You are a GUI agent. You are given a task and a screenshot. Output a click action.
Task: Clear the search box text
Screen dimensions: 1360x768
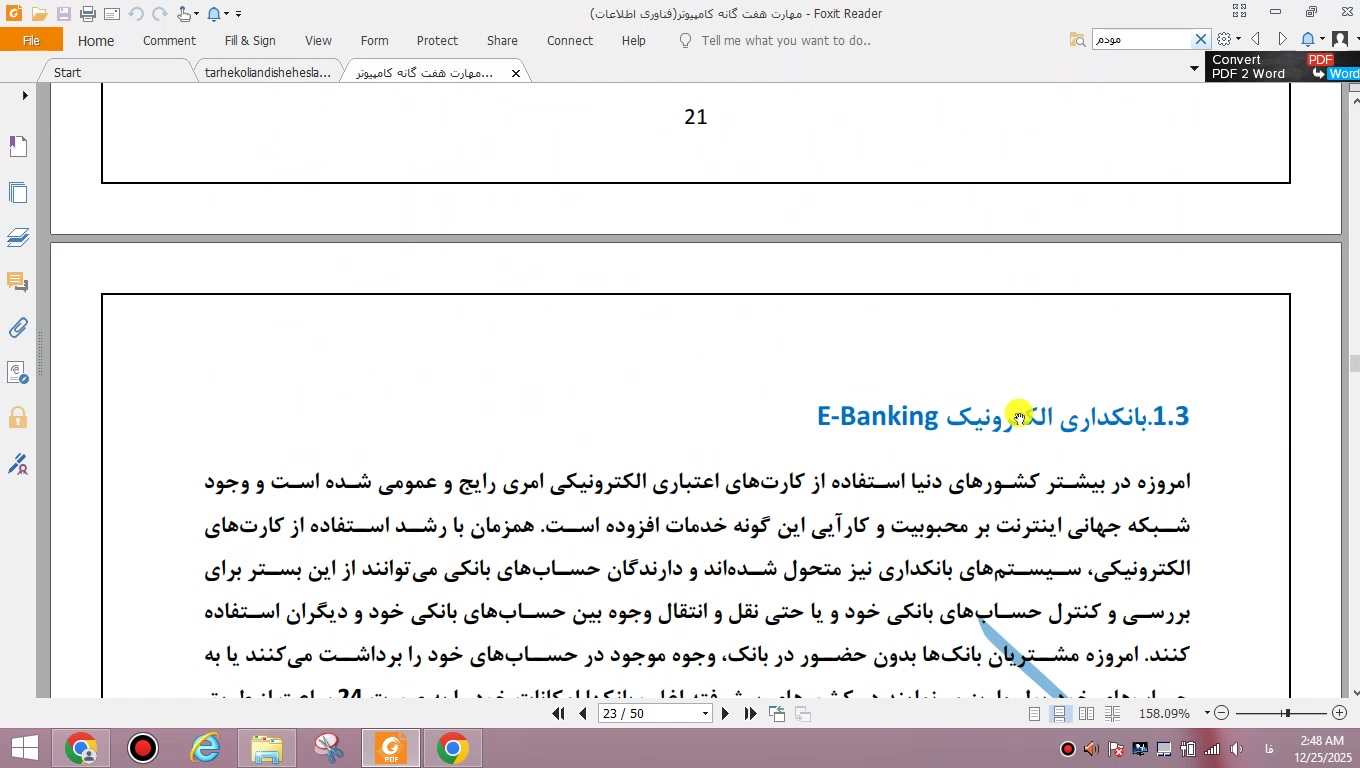pyautogui.click(x=1201, y=40)
